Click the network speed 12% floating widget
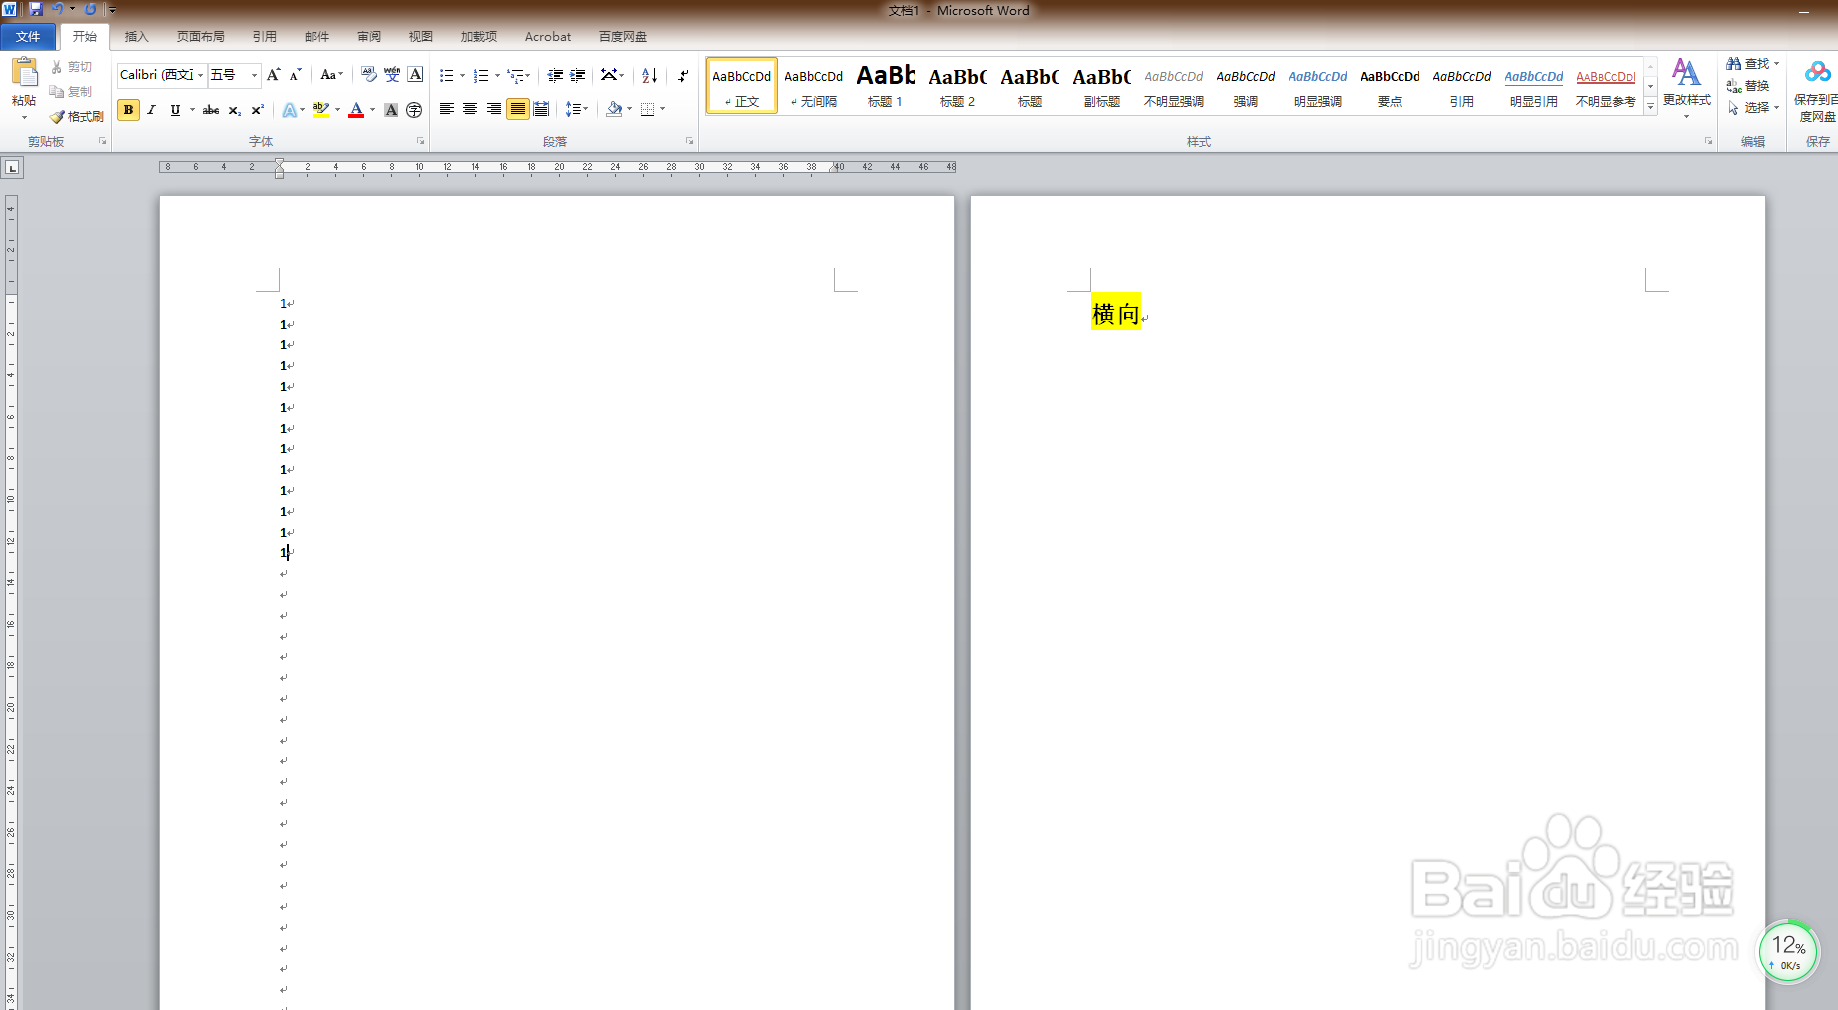This screenshot has width=1838, height=1010. 1788,952
